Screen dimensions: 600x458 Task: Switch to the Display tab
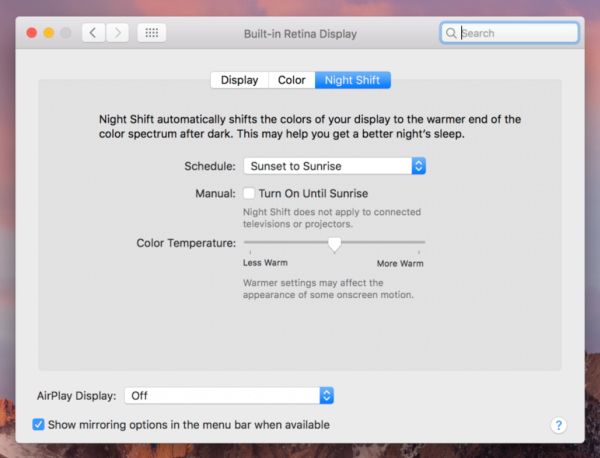pos(240,80)
